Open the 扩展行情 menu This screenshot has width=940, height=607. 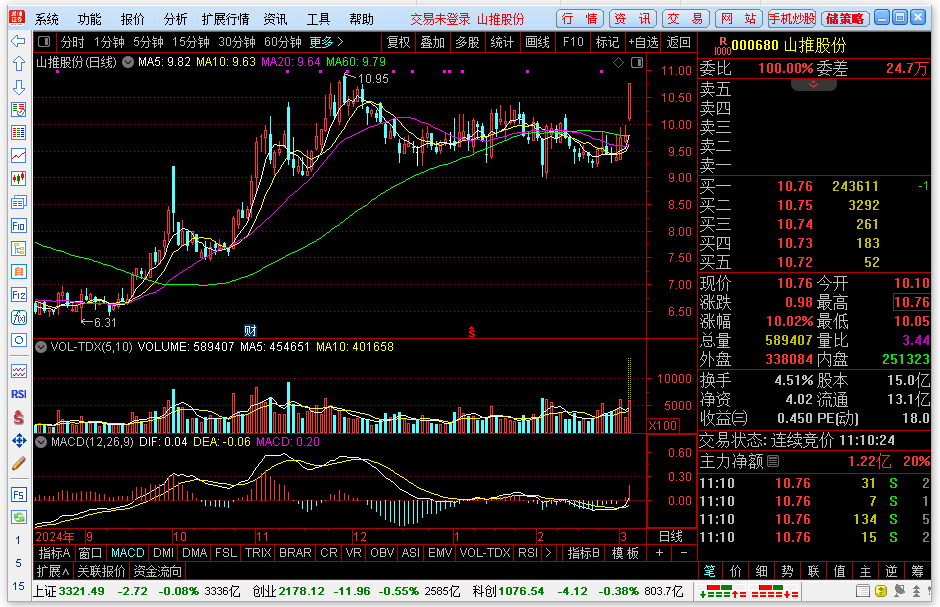(x=225, y=19)
